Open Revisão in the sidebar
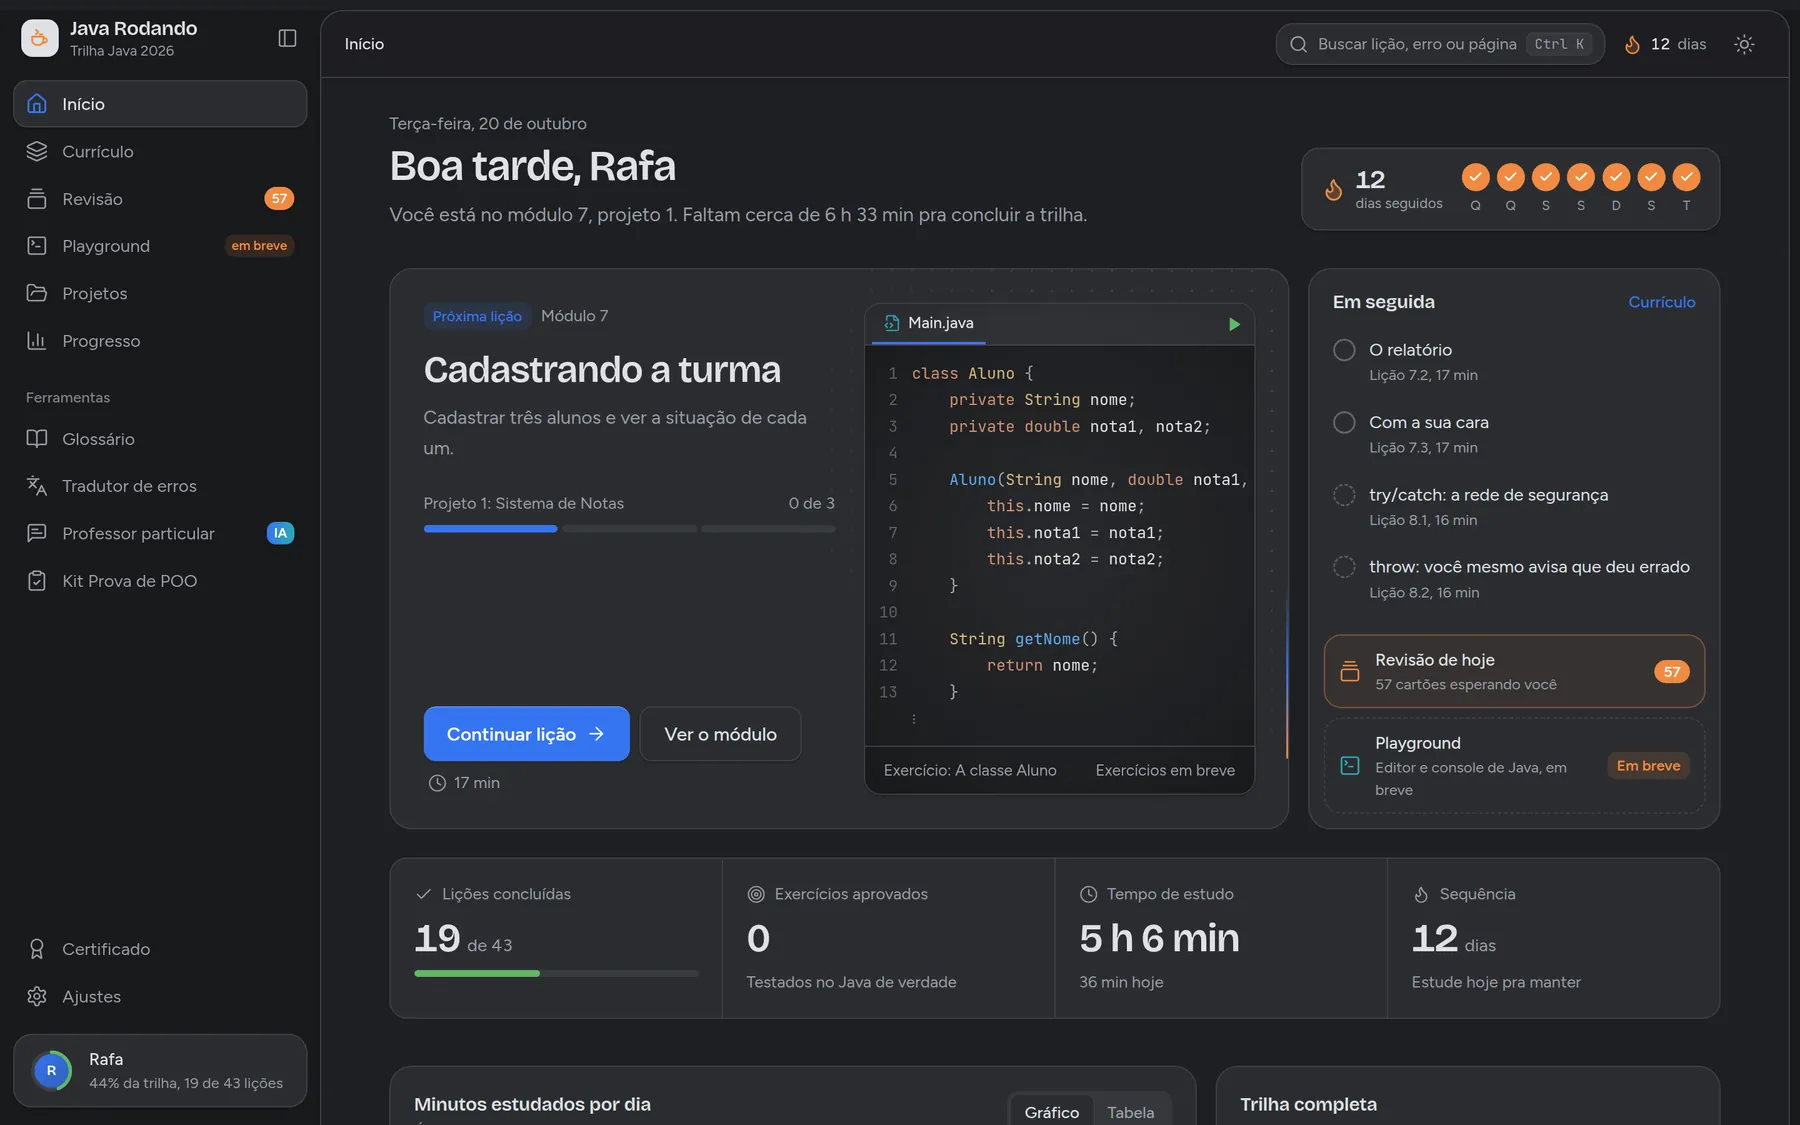Viewport: 1800px width, 1125px height. 160,199
